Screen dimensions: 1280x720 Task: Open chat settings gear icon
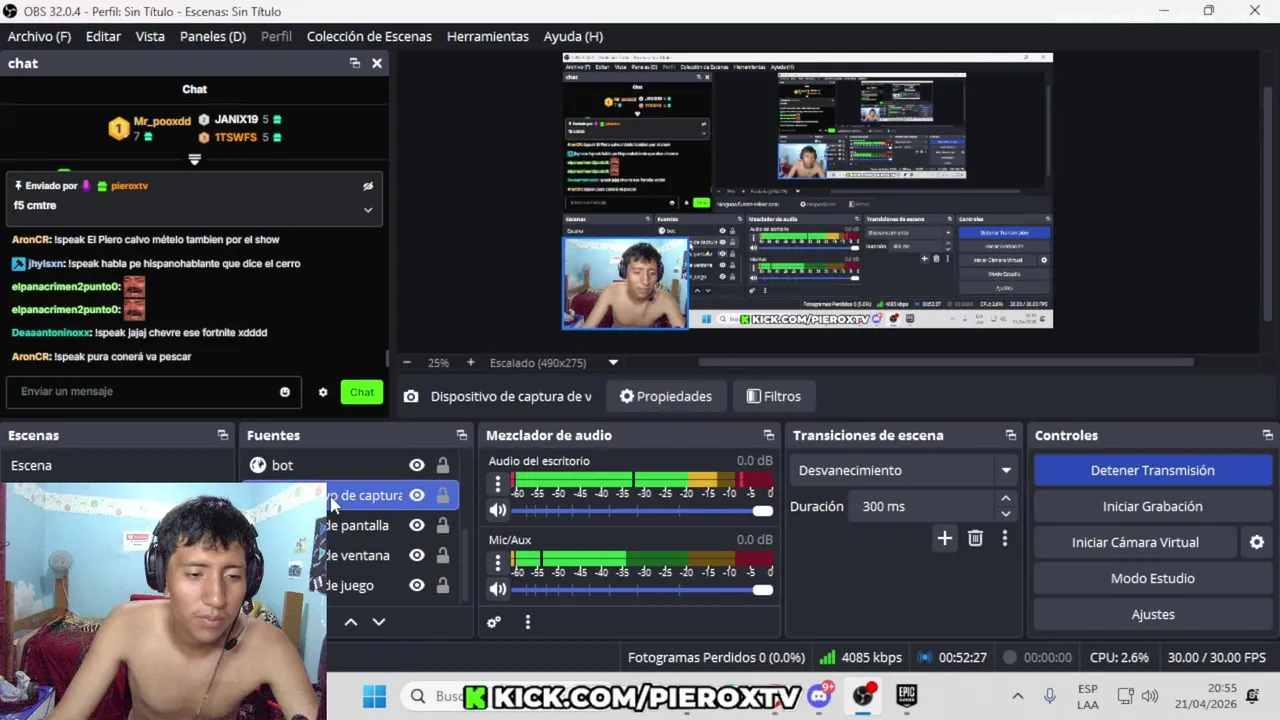pos(323,392)
